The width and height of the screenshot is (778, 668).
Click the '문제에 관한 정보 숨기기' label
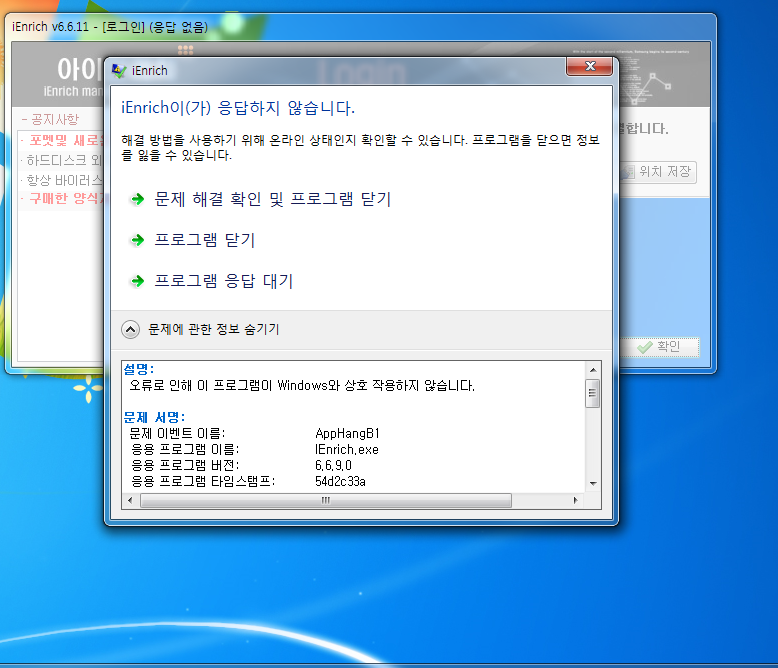pos(213,328)
